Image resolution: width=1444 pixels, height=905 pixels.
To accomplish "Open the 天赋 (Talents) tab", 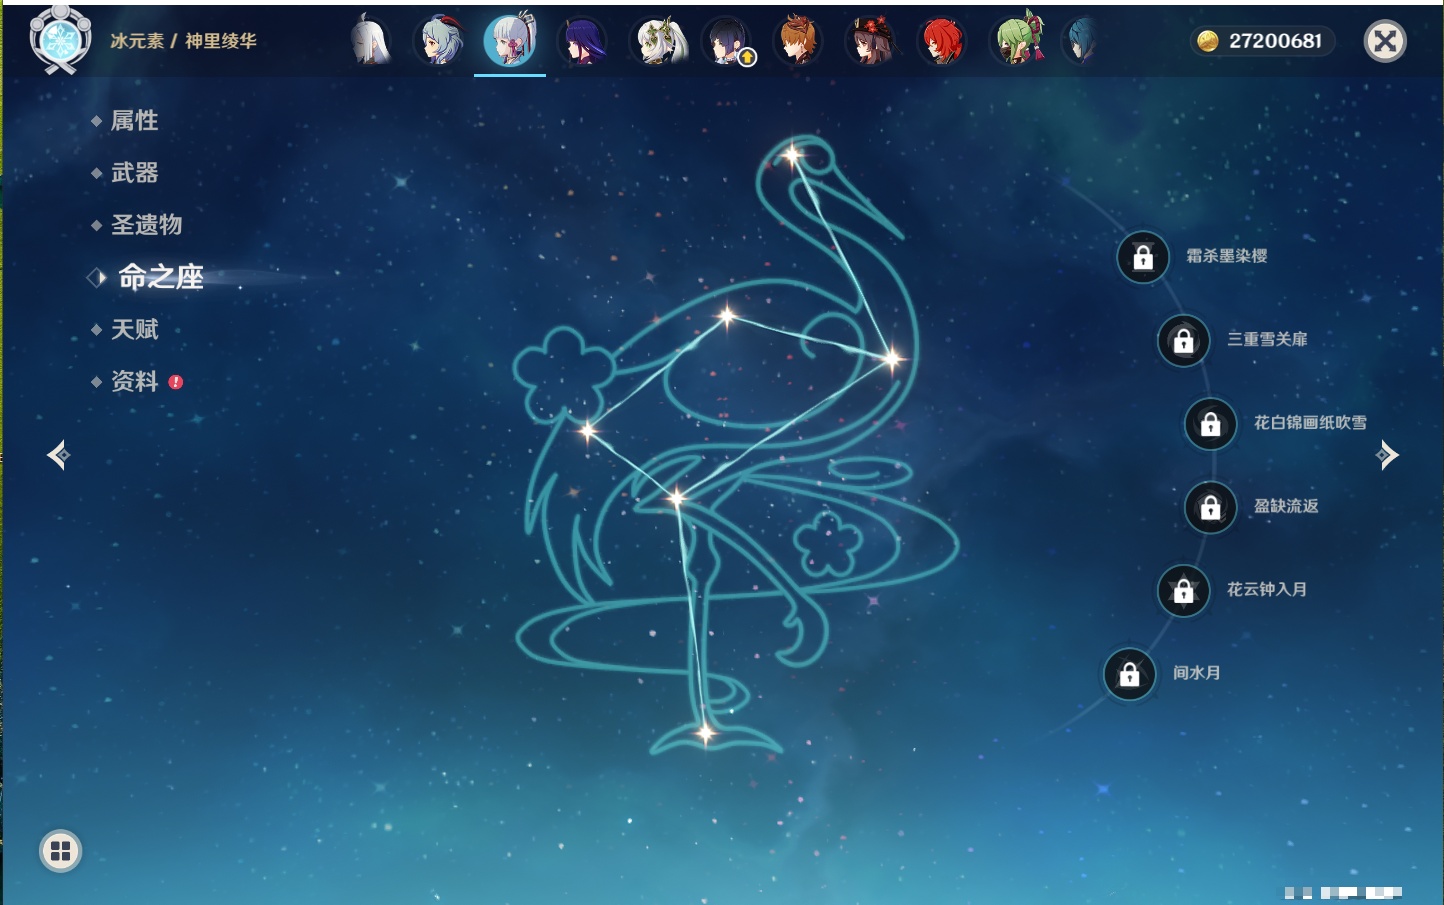I will point(134,329).
